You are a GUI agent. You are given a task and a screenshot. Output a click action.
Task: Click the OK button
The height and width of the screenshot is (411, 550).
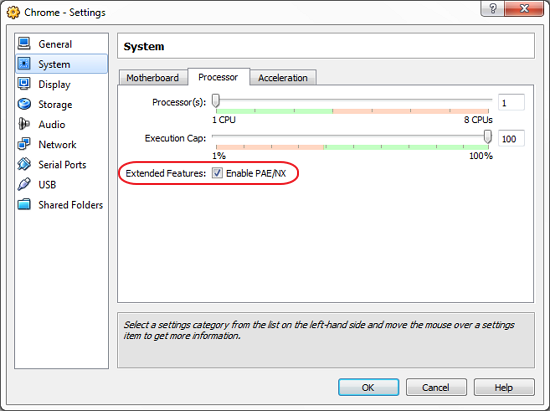(x=368, y=388)
